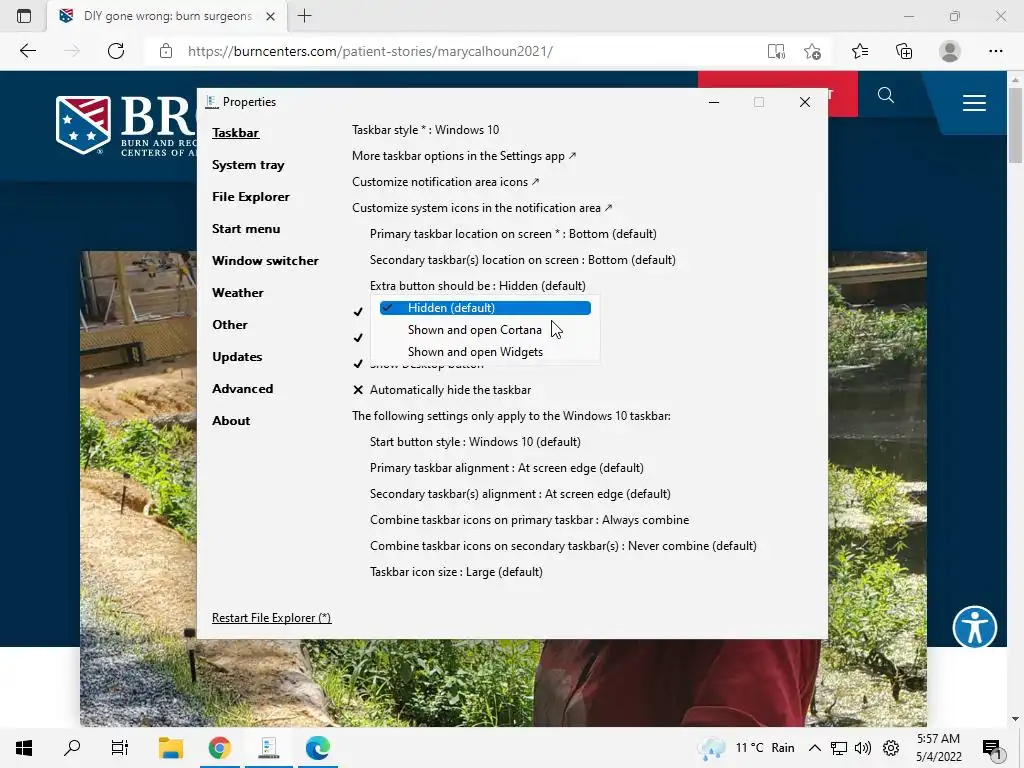Open Customize notification area icons link

click(x=445, y=182)
